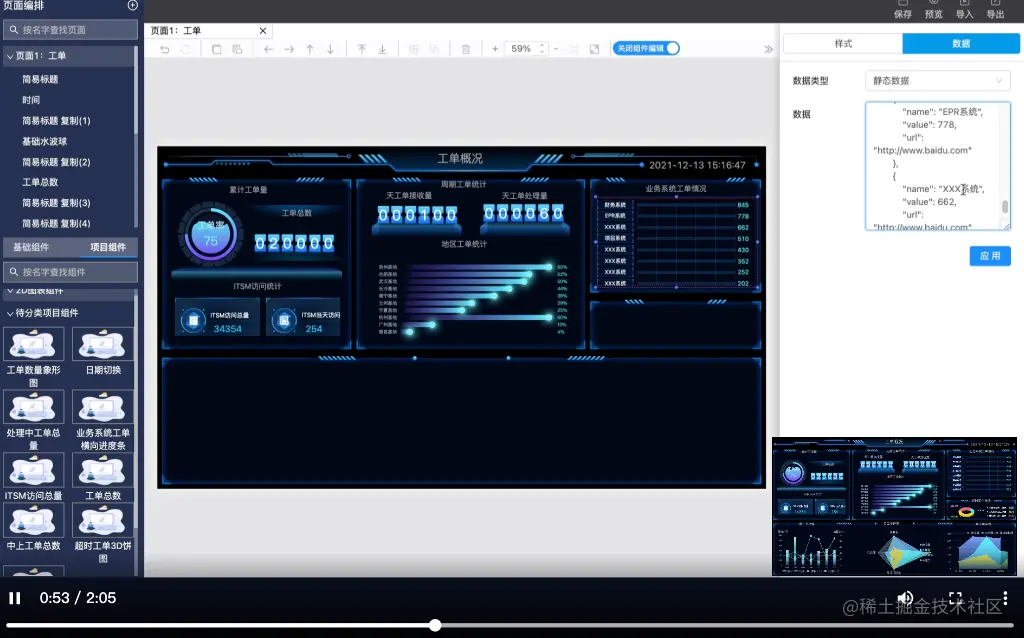Pick the 日期切换 component thumbnail

pos(103,344)
